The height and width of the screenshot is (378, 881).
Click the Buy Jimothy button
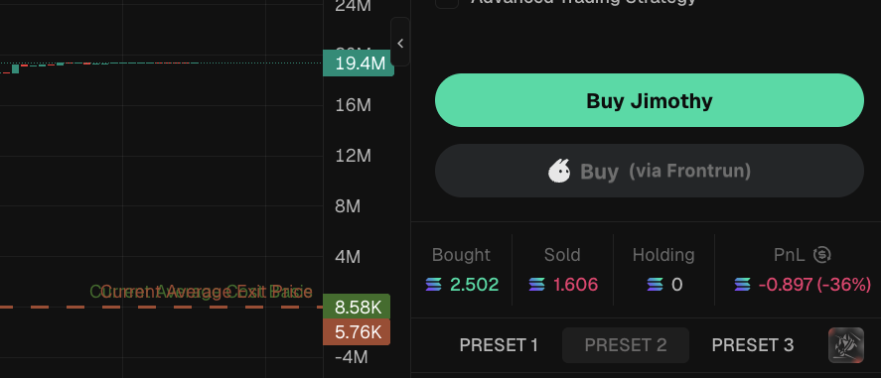click(x=649, y=101)
